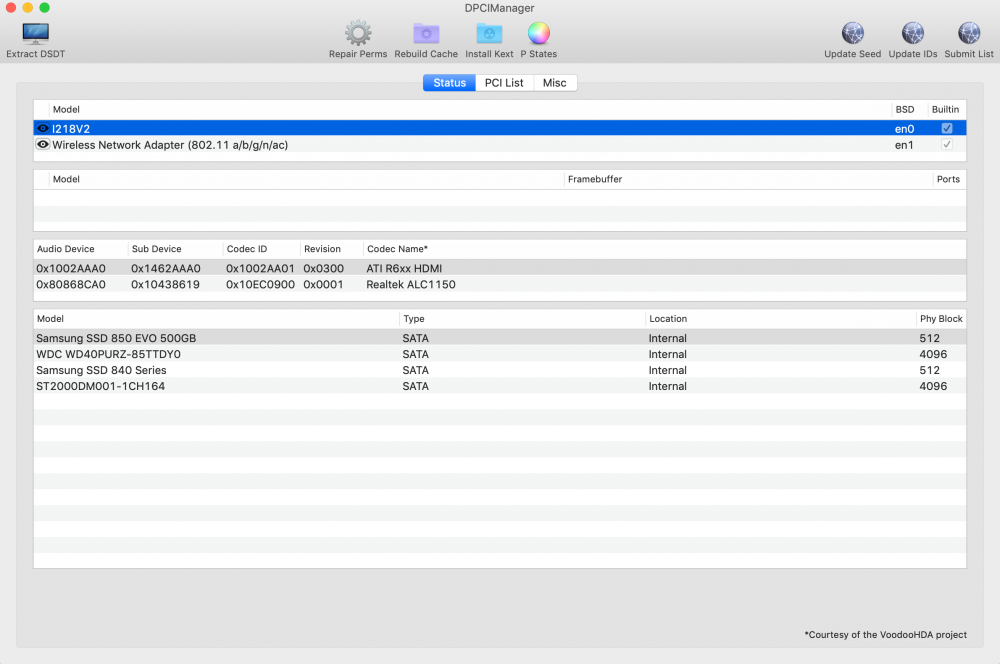Select Wireless Network Adapter row
Viewport: 1000px width, 664px height.
coord(500,145)
